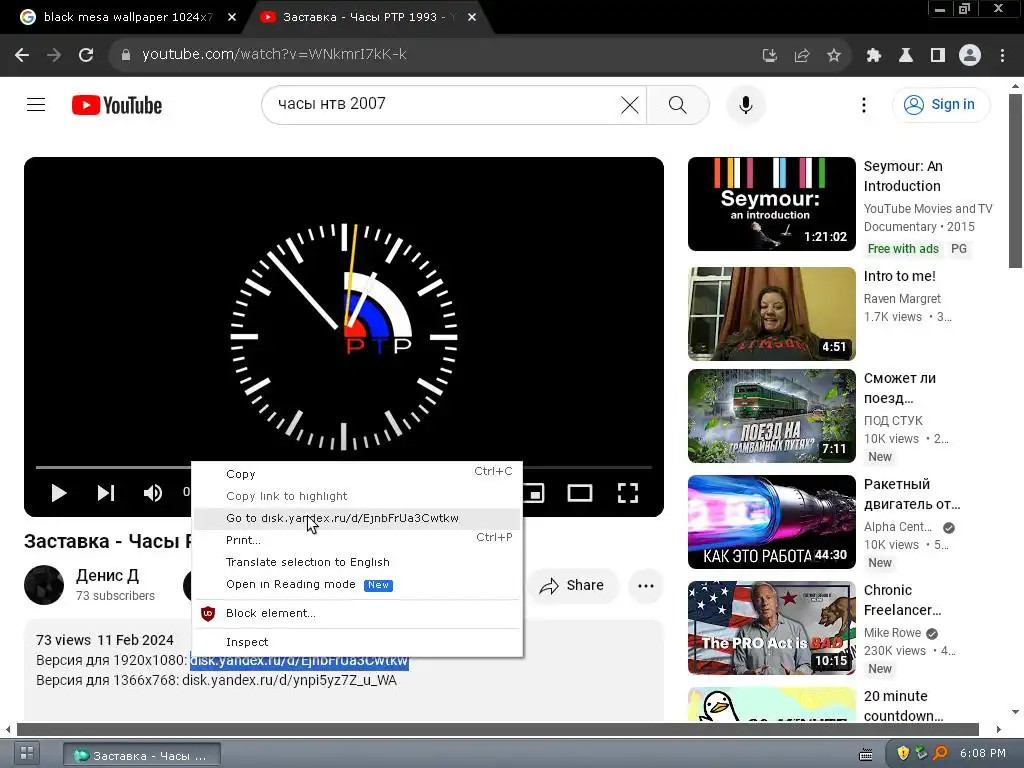Toggle the browser side panel icon
The width and height of the screenshot is (1024, 768).
[x=938, y=56]
